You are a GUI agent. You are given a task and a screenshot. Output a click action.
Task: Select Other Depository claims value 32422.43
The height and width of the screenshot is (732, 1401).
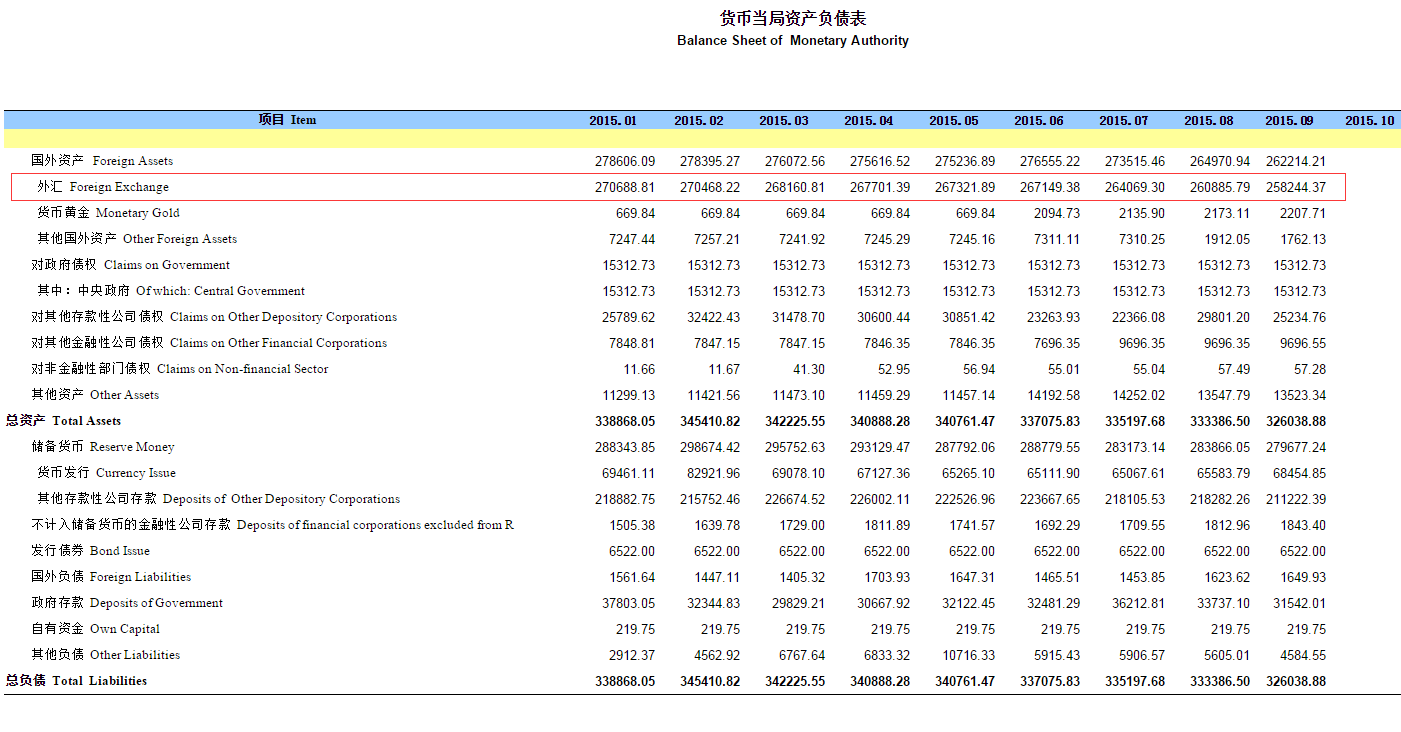click(714, 317)
